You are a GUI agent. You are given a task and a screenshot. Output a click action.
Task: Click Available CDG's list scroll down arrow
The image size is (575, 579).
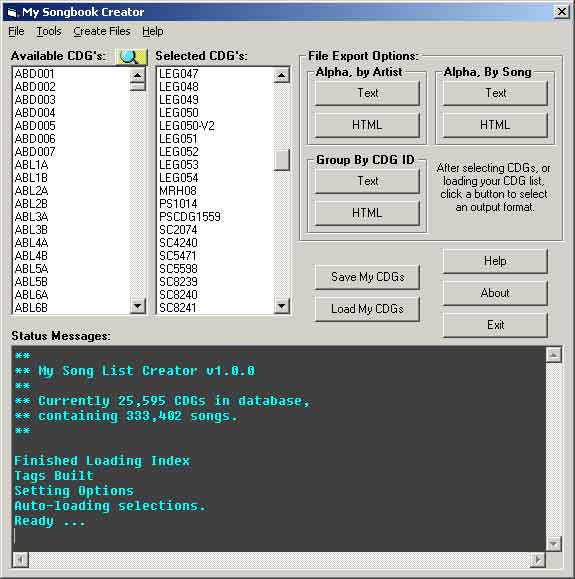(x=138, y=306)
